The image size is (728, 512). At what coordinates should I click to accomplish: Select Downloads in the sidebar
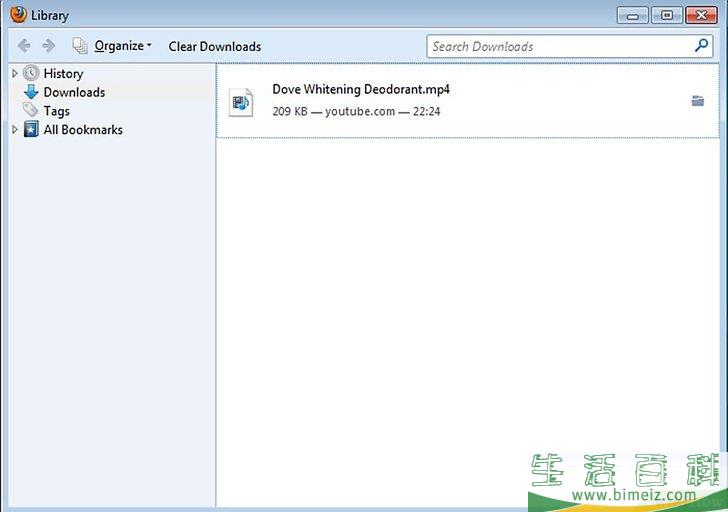74,92
